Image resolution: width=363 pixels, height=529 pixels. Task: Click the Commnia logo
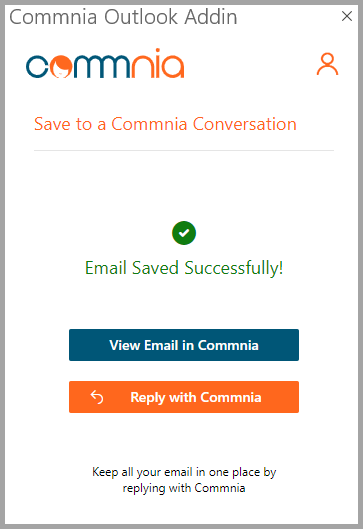click(x=105, y=63)
